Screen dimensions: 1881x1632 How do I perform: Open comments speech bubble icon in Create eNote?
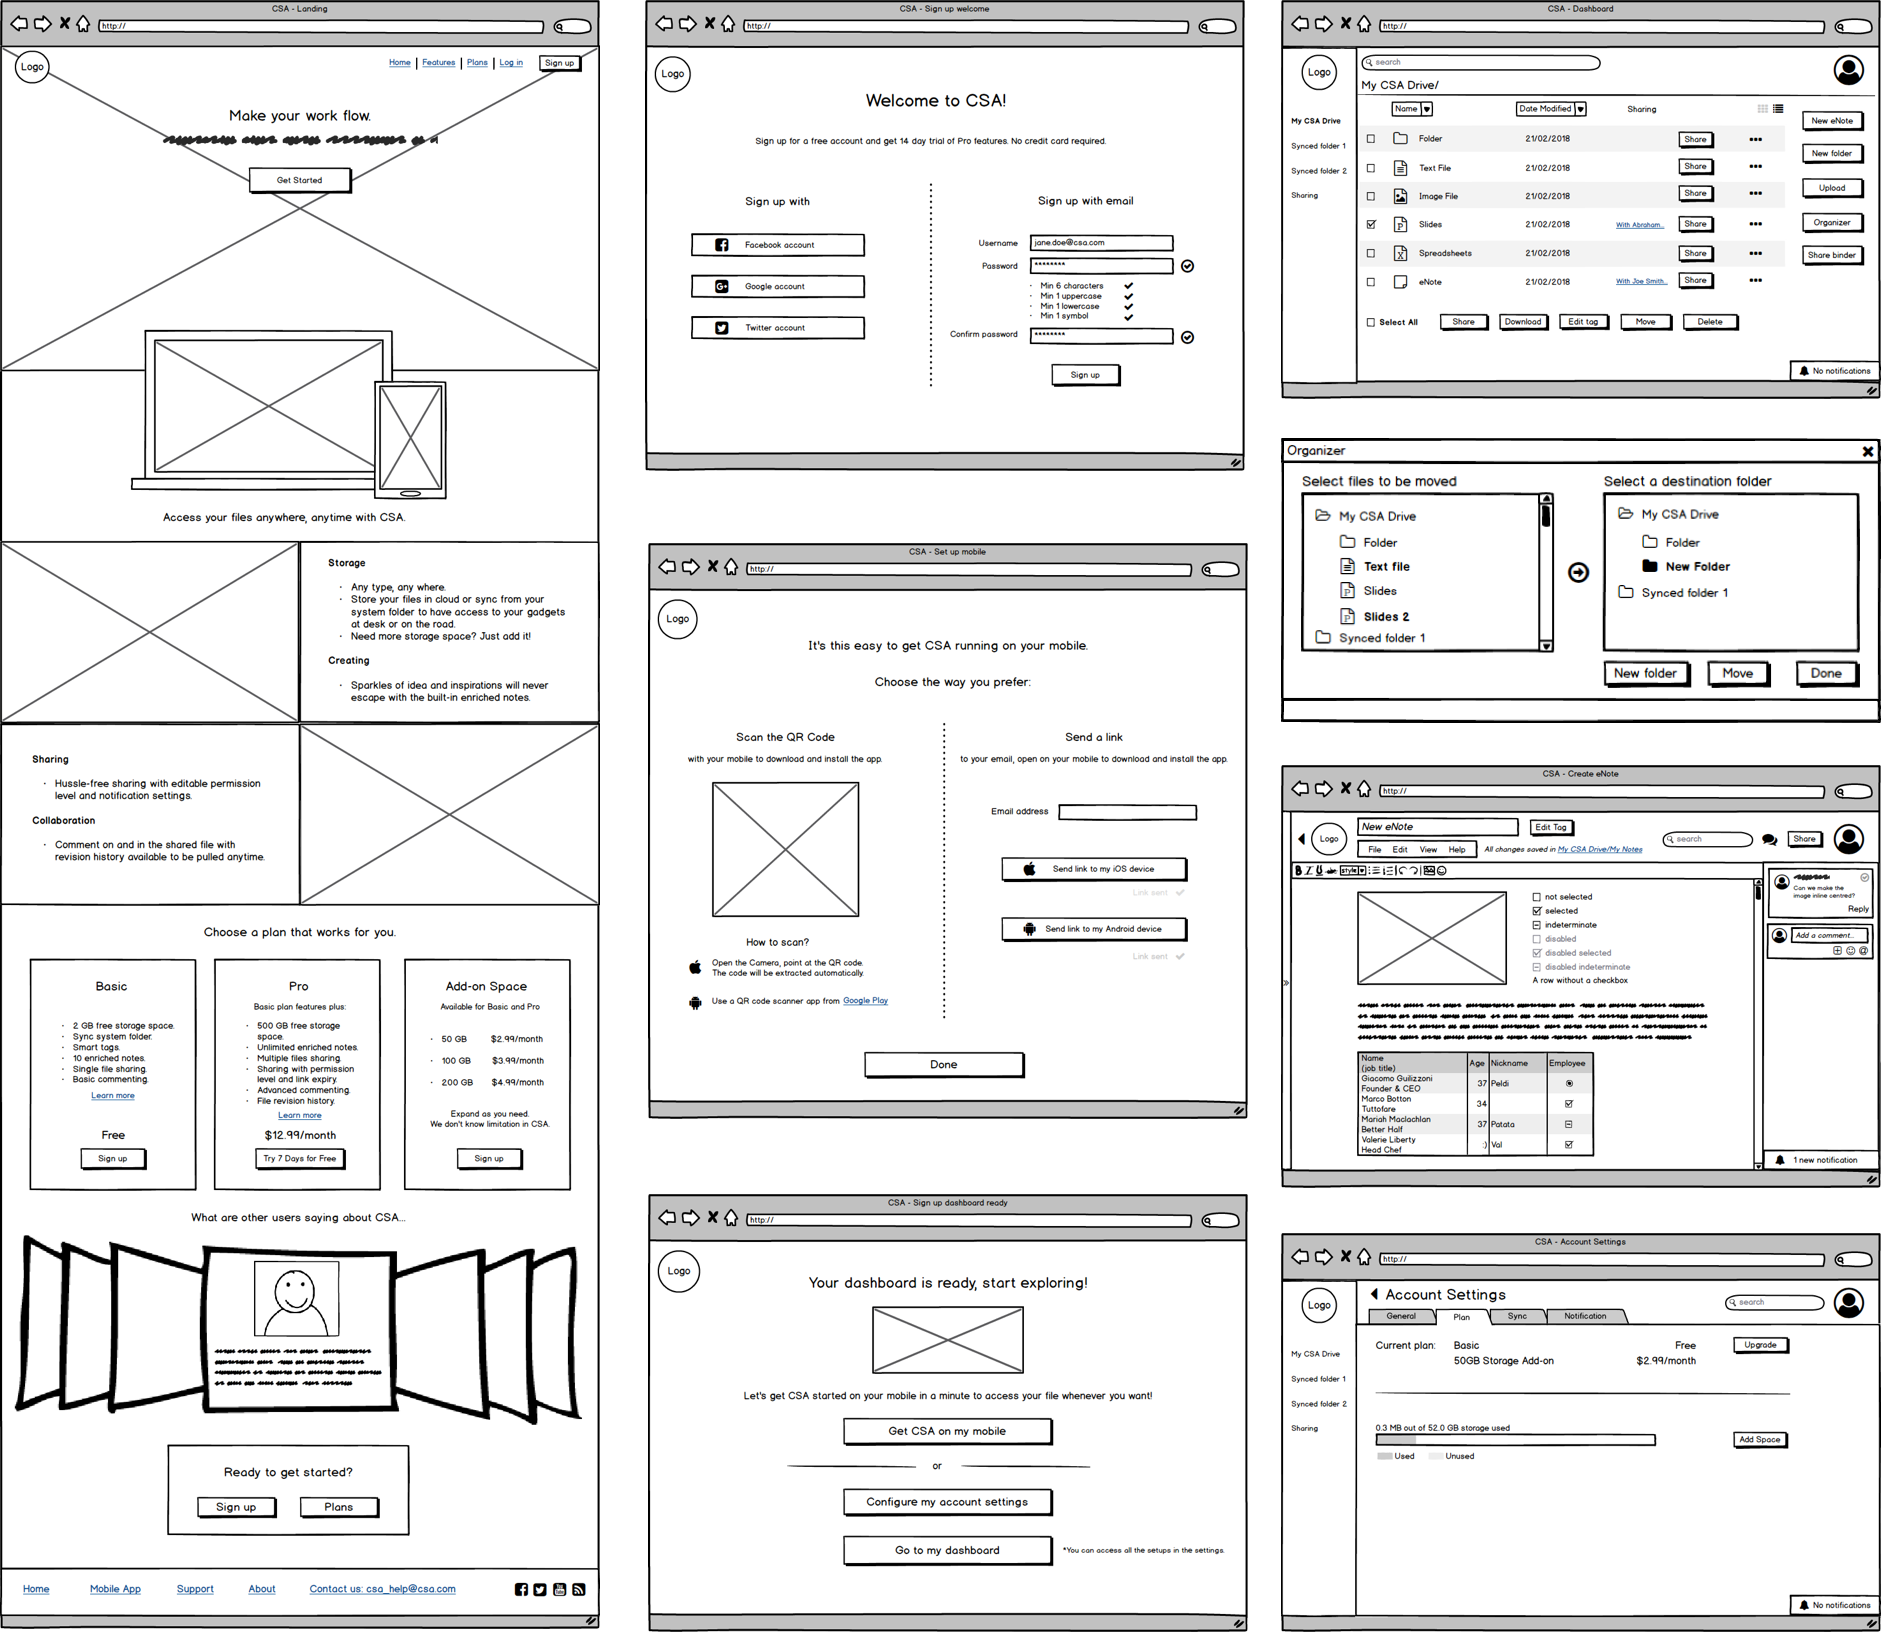(x=1769, y=840)
